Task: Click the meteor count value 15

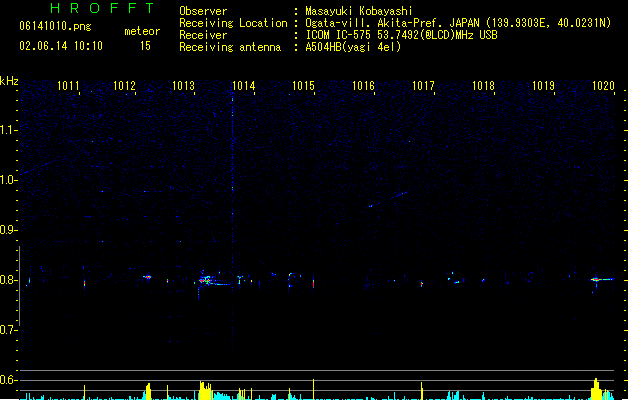Action: 145,46
